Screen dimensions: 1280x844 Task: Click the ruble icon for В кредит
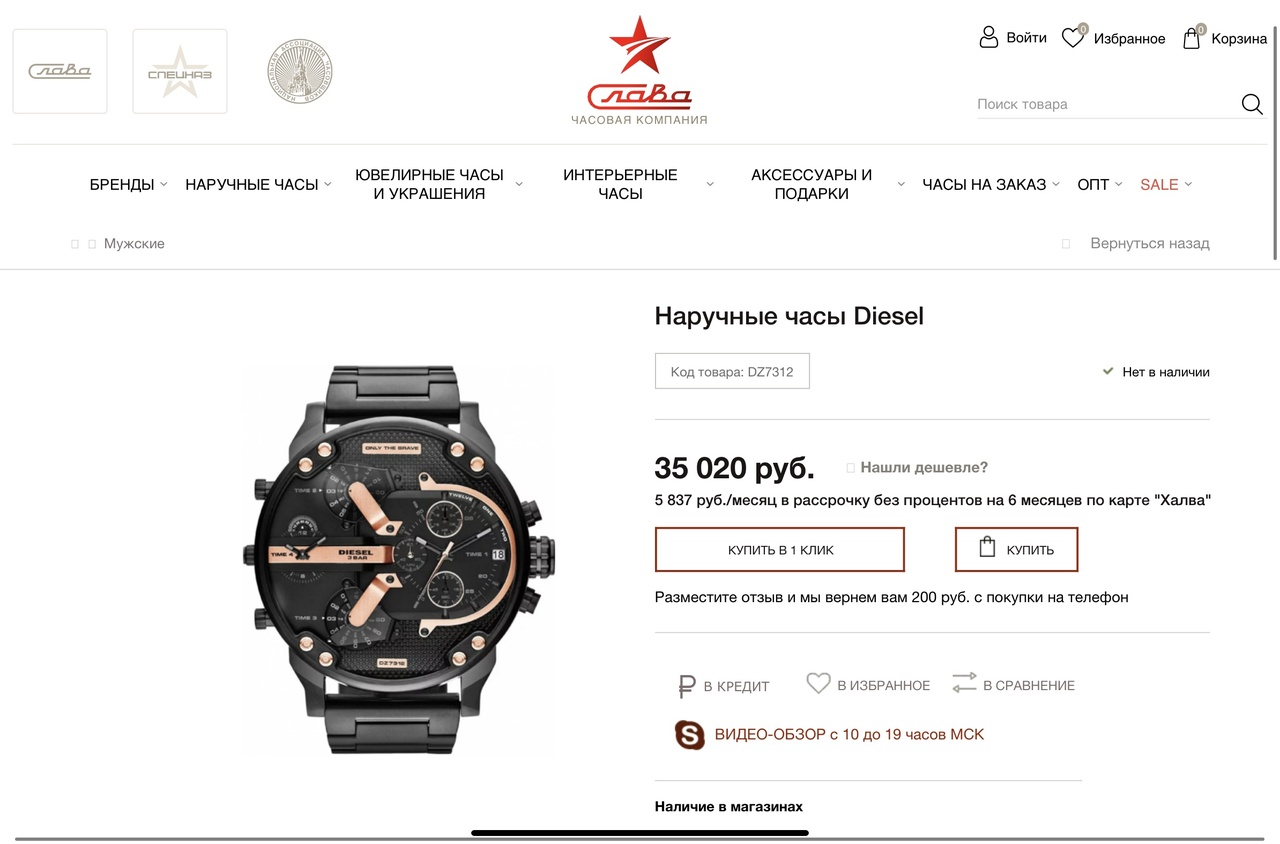686,686
